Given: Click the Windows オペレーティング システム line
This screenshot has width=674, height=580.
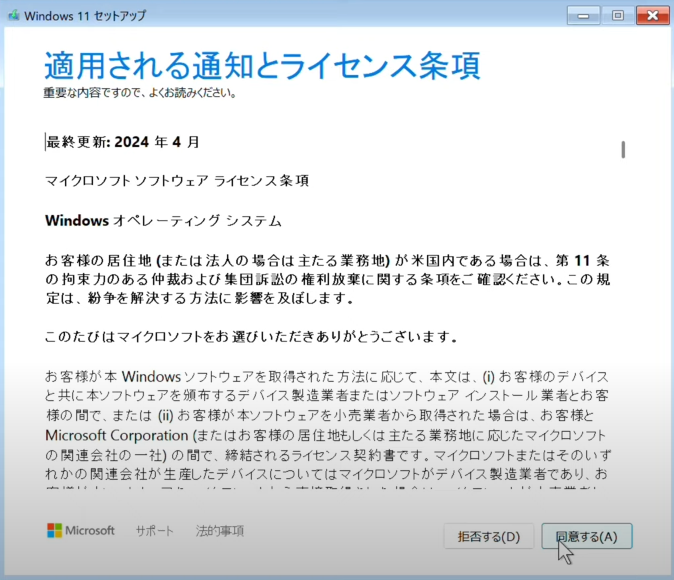Looking at the screenshot, I should tap(163, 221).
